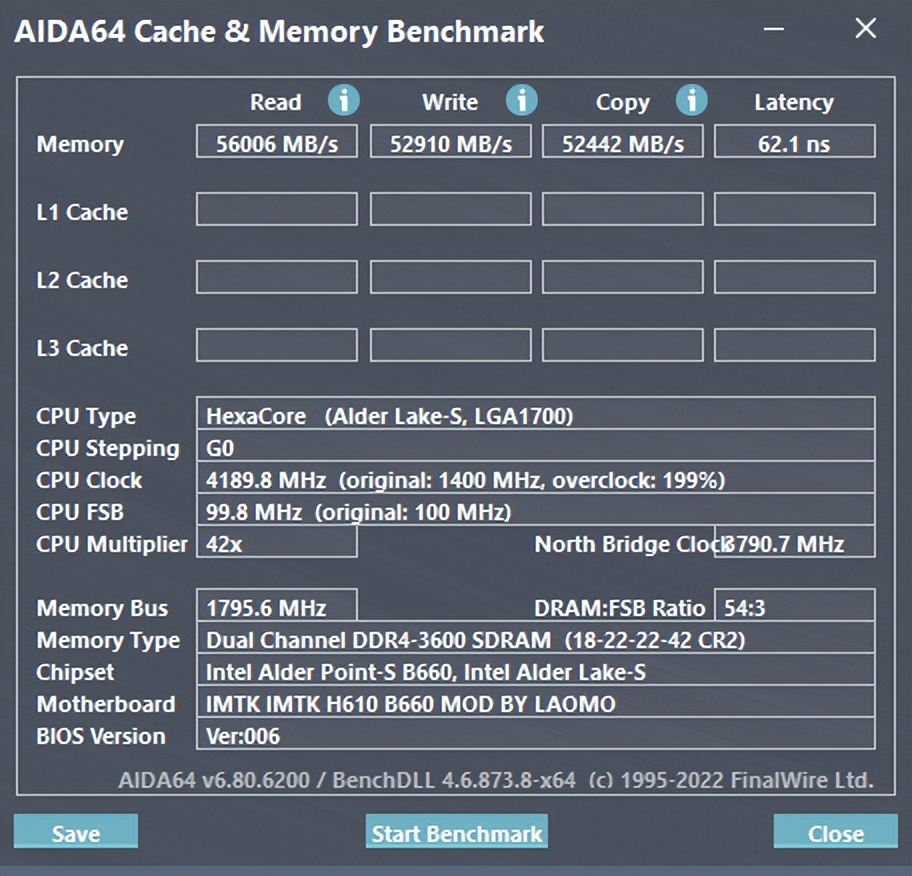Image resolution: width=912 pixels, height=876 pixels.
Task: Click the Start Benchmark button
Action: [x=457, y=832]
